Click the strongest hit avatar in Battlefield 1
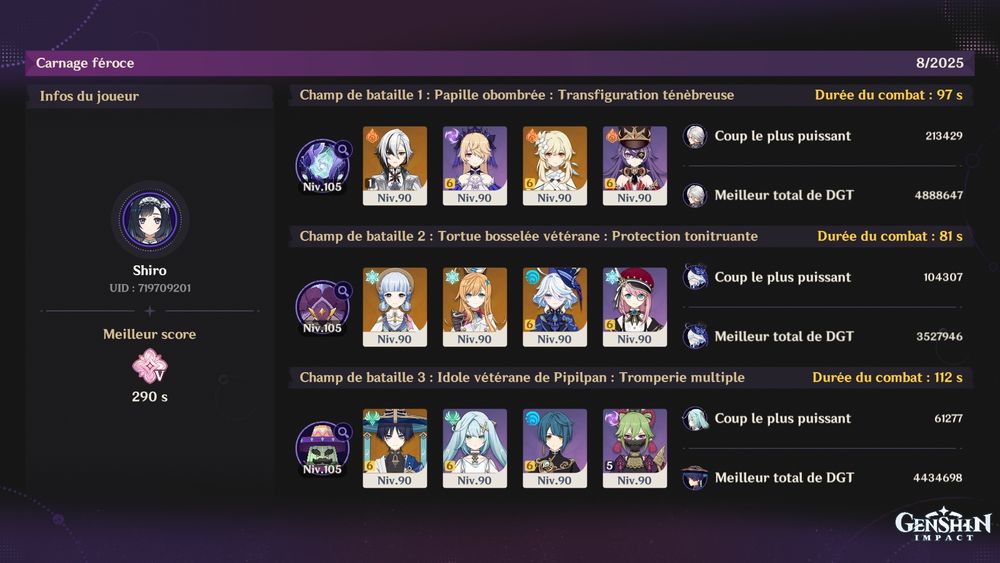Screen dimensions: 1000x563 695,136
